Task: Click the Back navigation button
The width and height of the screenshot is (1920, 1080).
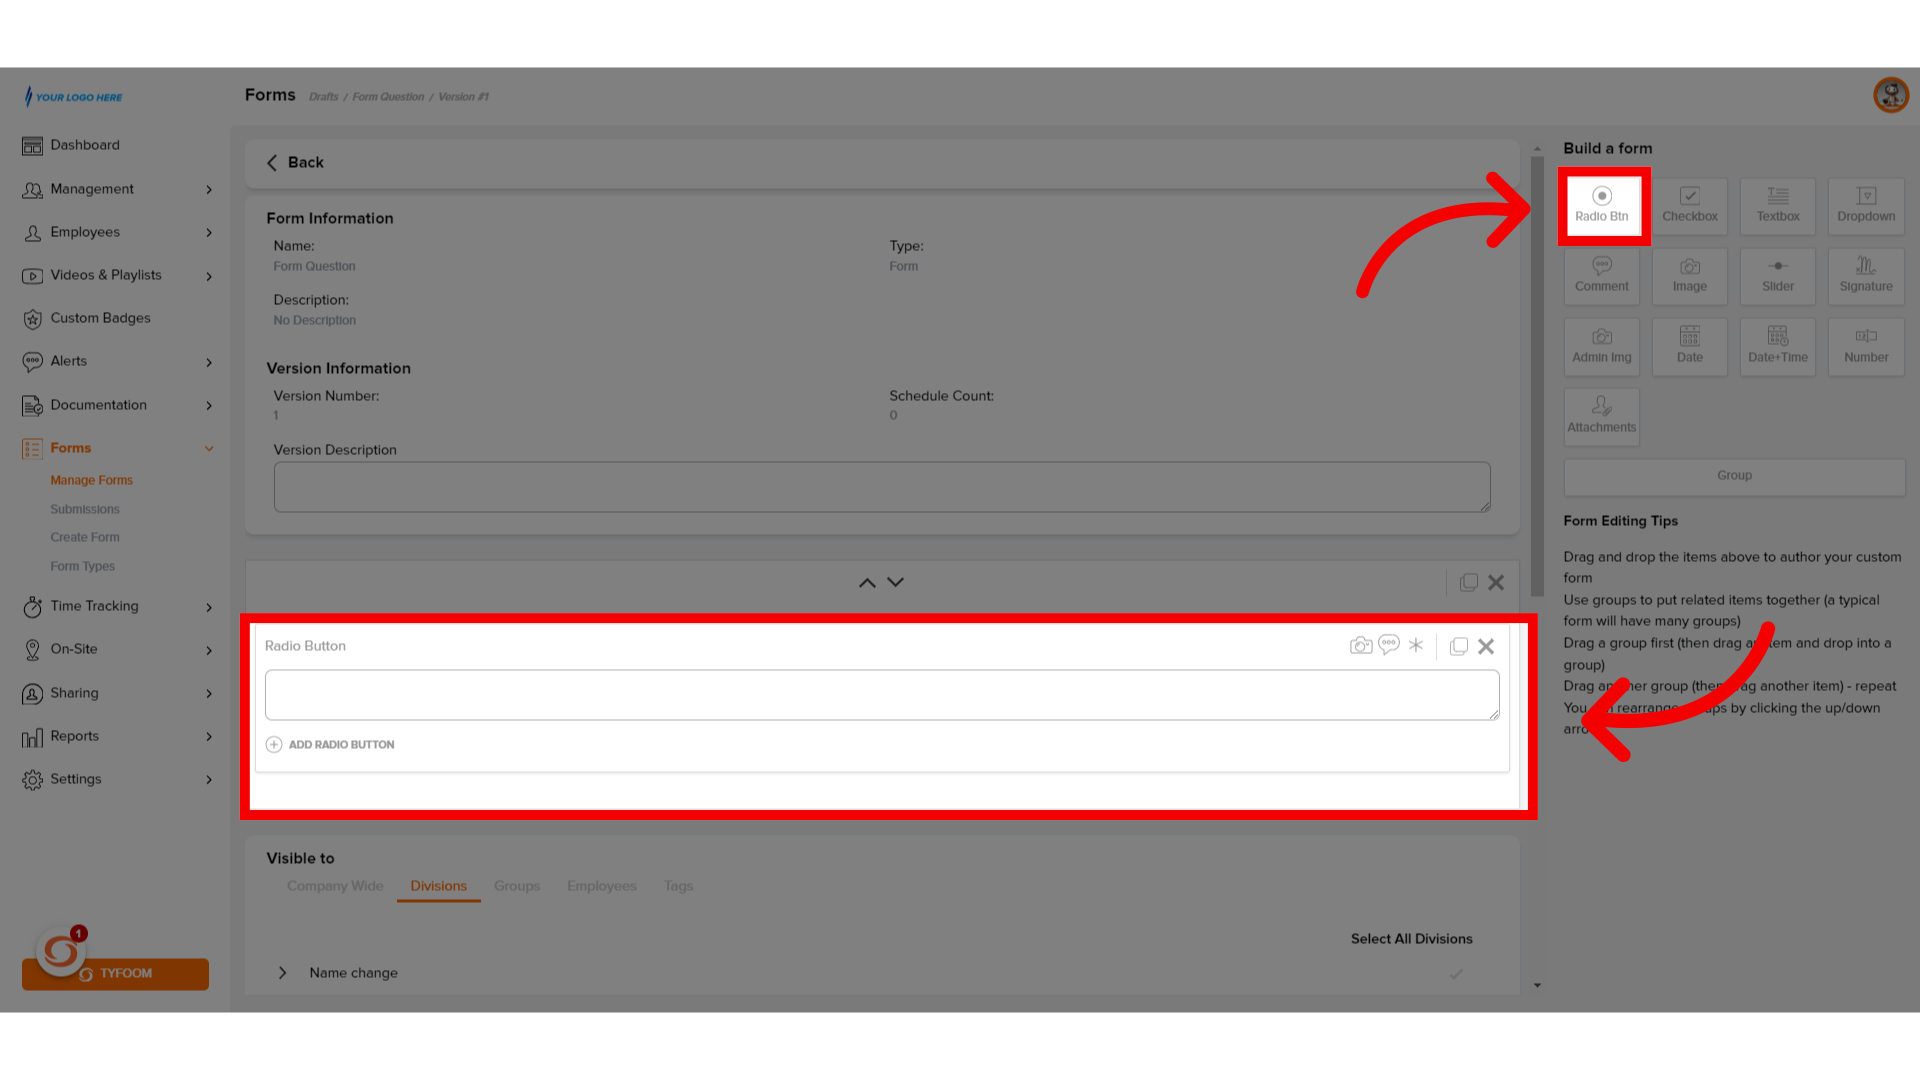Action: click(295, 161)
